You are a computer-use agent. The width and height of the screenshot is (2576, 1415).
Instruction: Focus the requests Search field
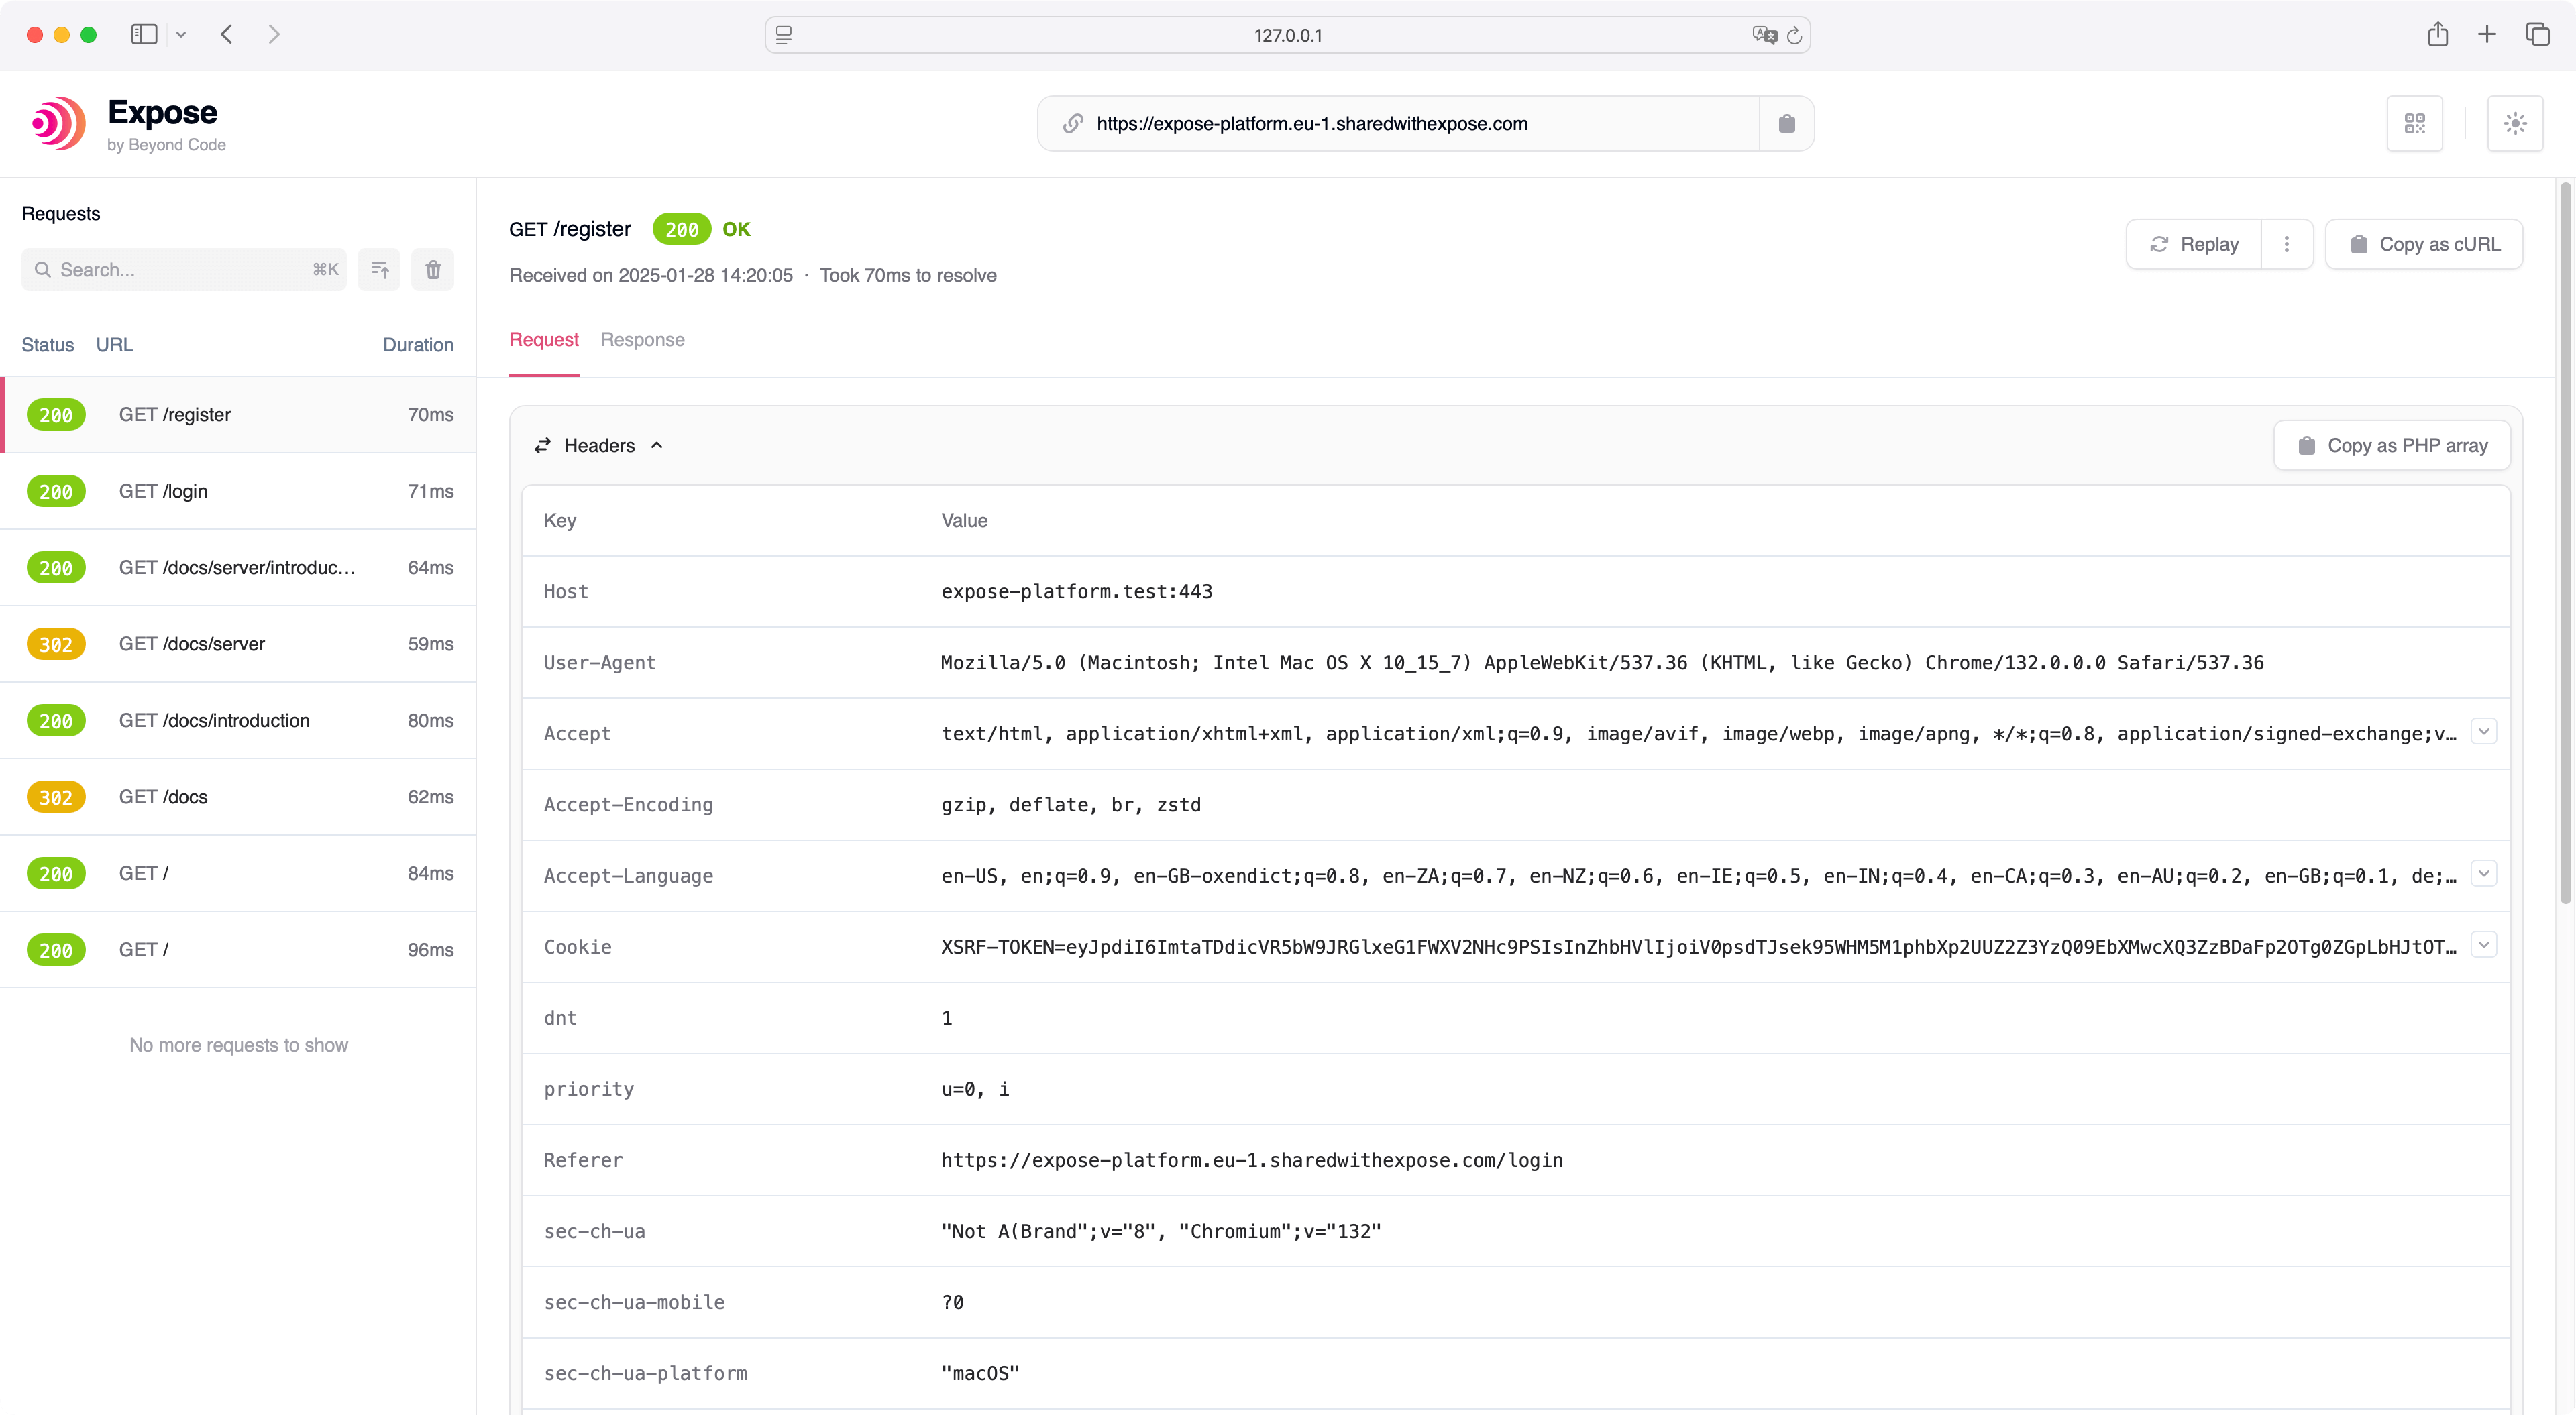coord(184,269)
